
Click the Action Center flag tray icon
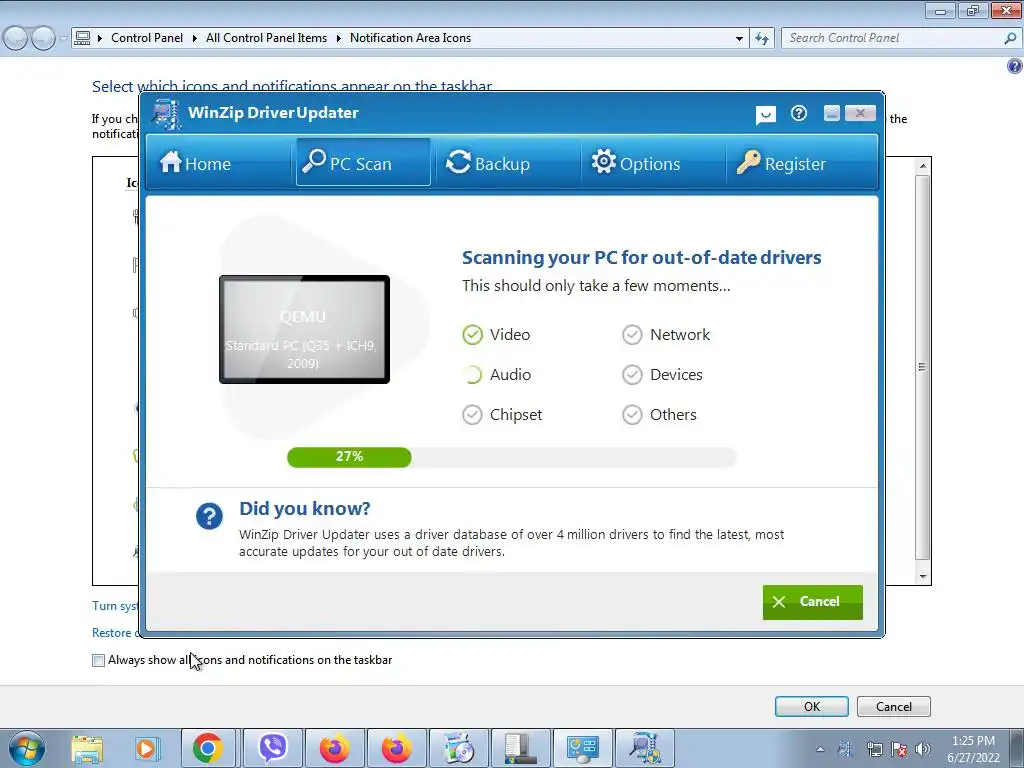[x=899, y=749]
